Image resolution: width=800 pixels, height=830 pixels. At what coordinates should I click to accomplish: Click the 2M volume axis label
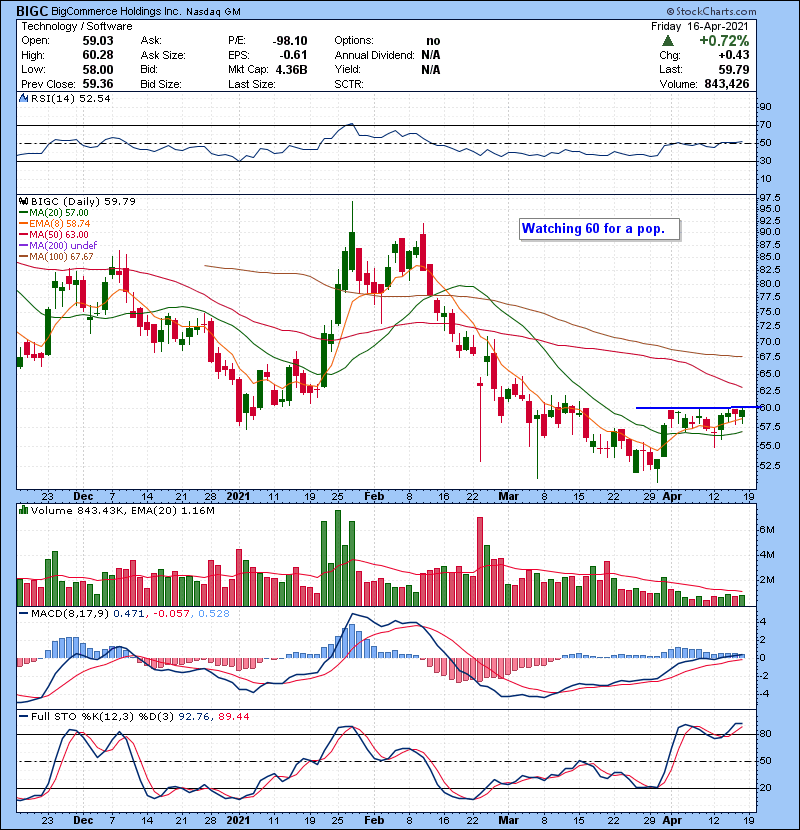[767, 580]
